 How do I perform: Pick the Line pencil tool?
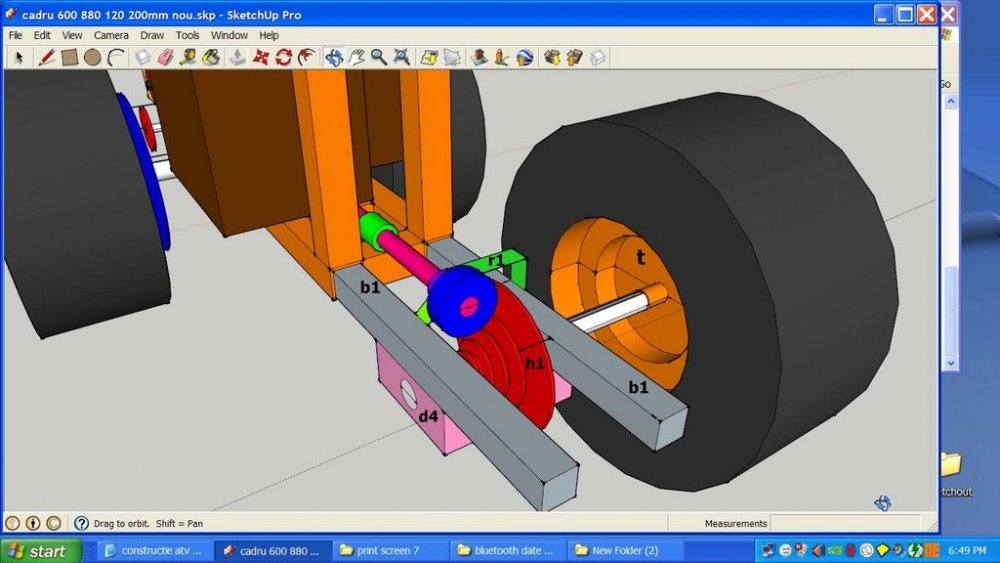(46, 58)
